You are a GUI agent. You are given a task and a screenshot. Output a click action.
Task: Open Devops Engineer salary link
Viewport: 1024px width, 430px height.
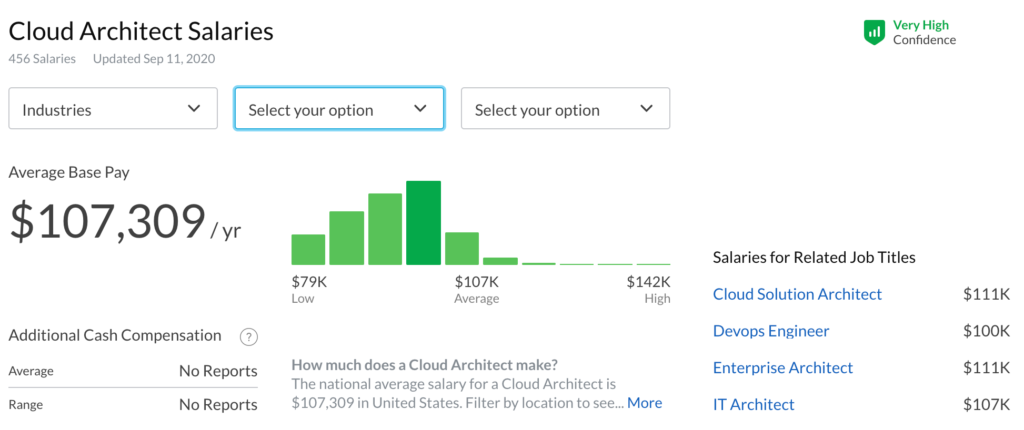point(770,331)
